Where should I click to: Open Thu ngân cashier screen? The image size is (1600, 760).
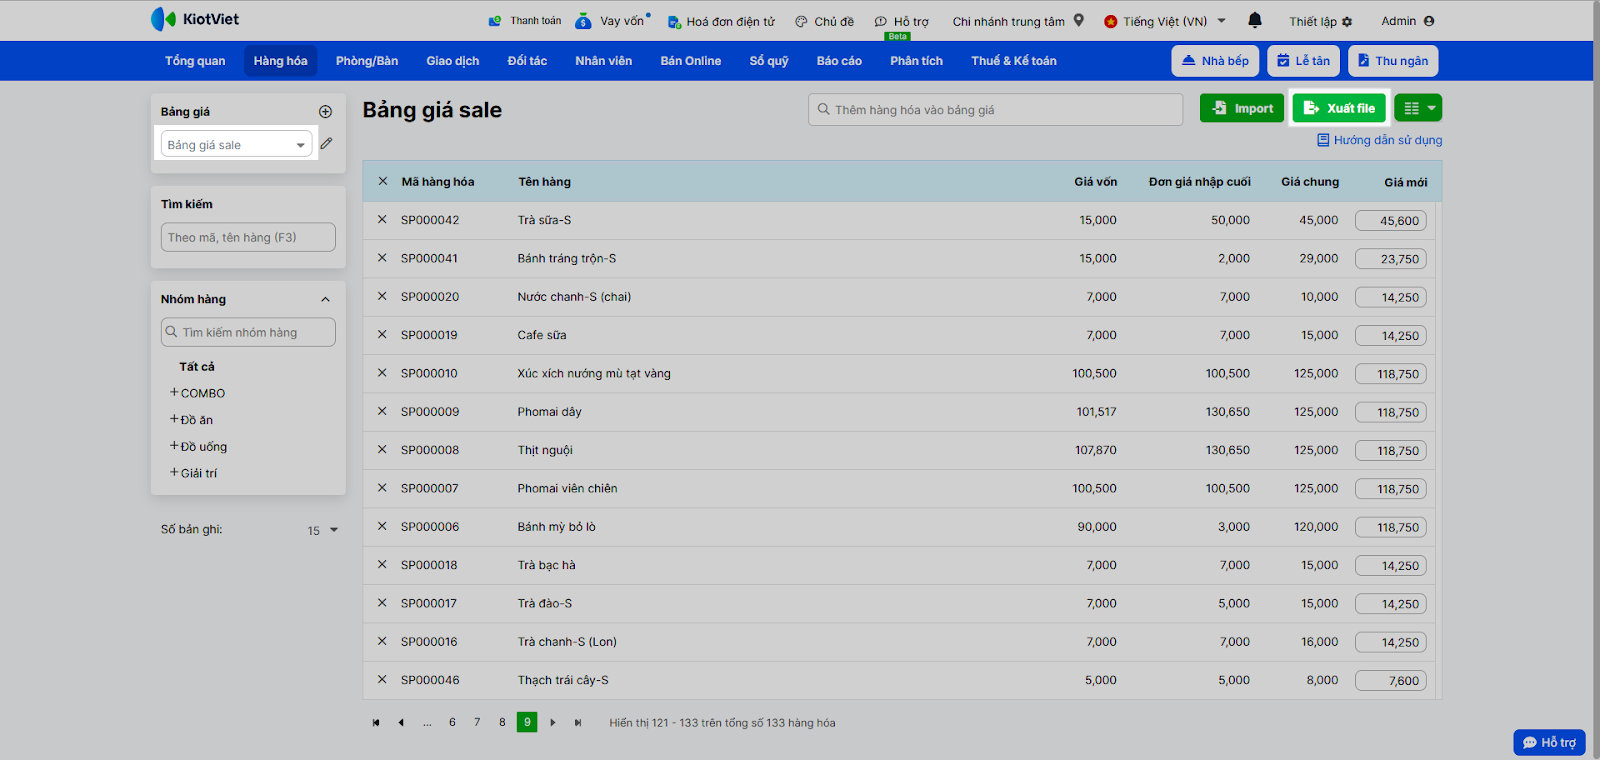point(1393,61)
